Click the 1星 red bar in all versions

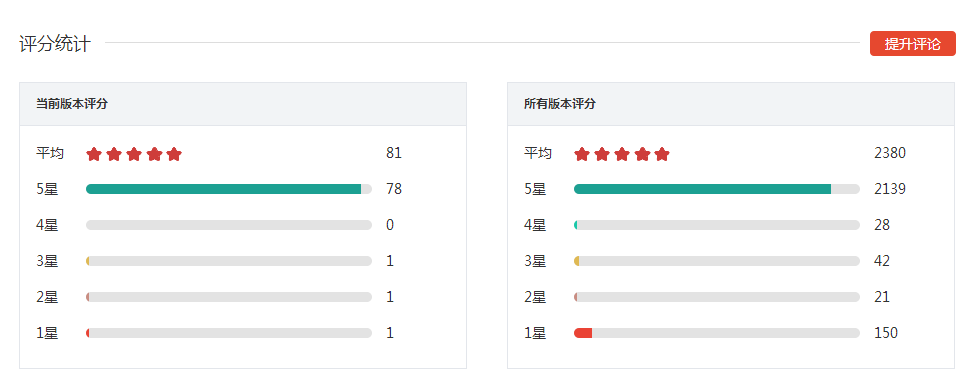pos(583,333)
